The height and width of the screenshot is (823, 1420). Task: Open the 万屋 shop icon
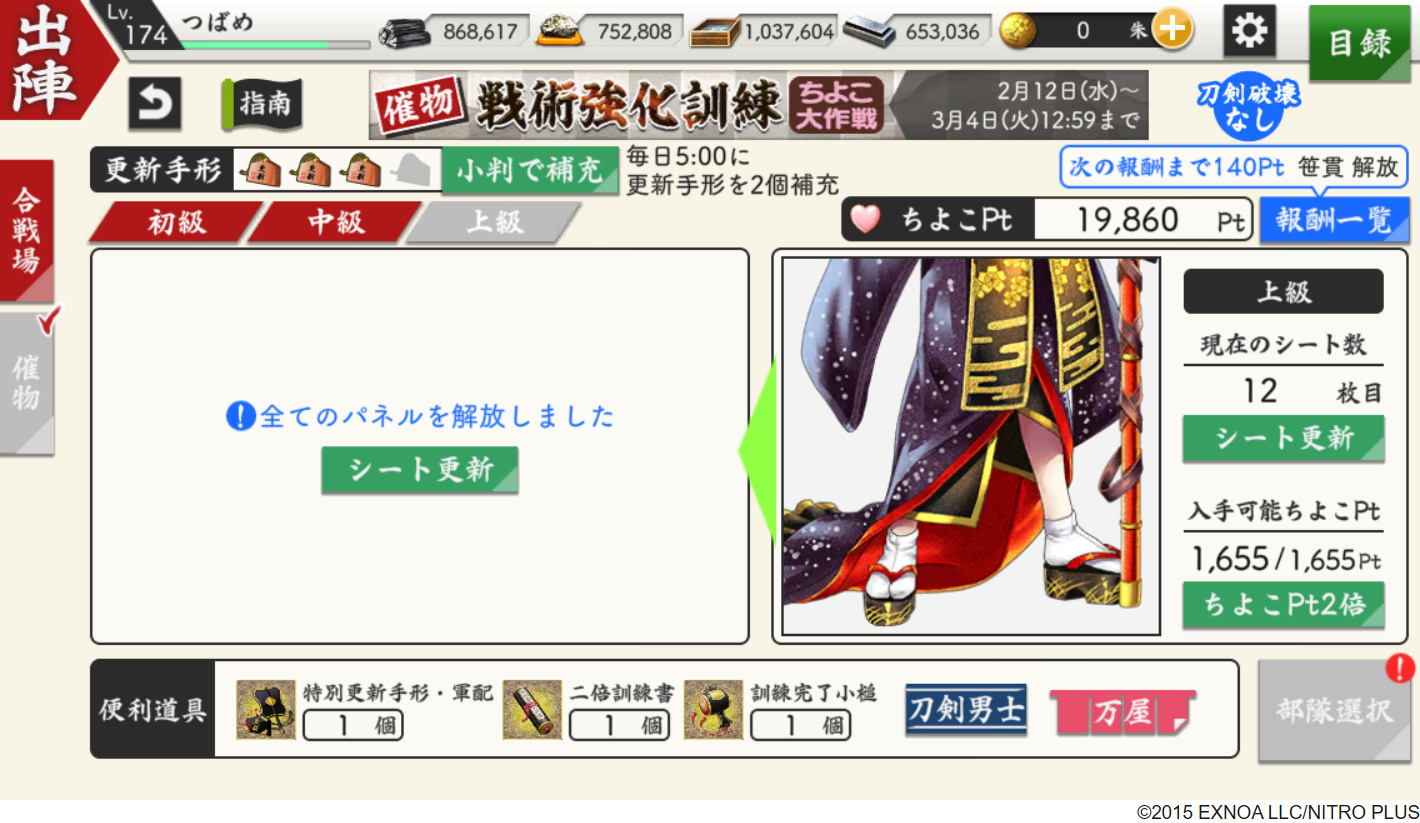(x=1122, y=713)
